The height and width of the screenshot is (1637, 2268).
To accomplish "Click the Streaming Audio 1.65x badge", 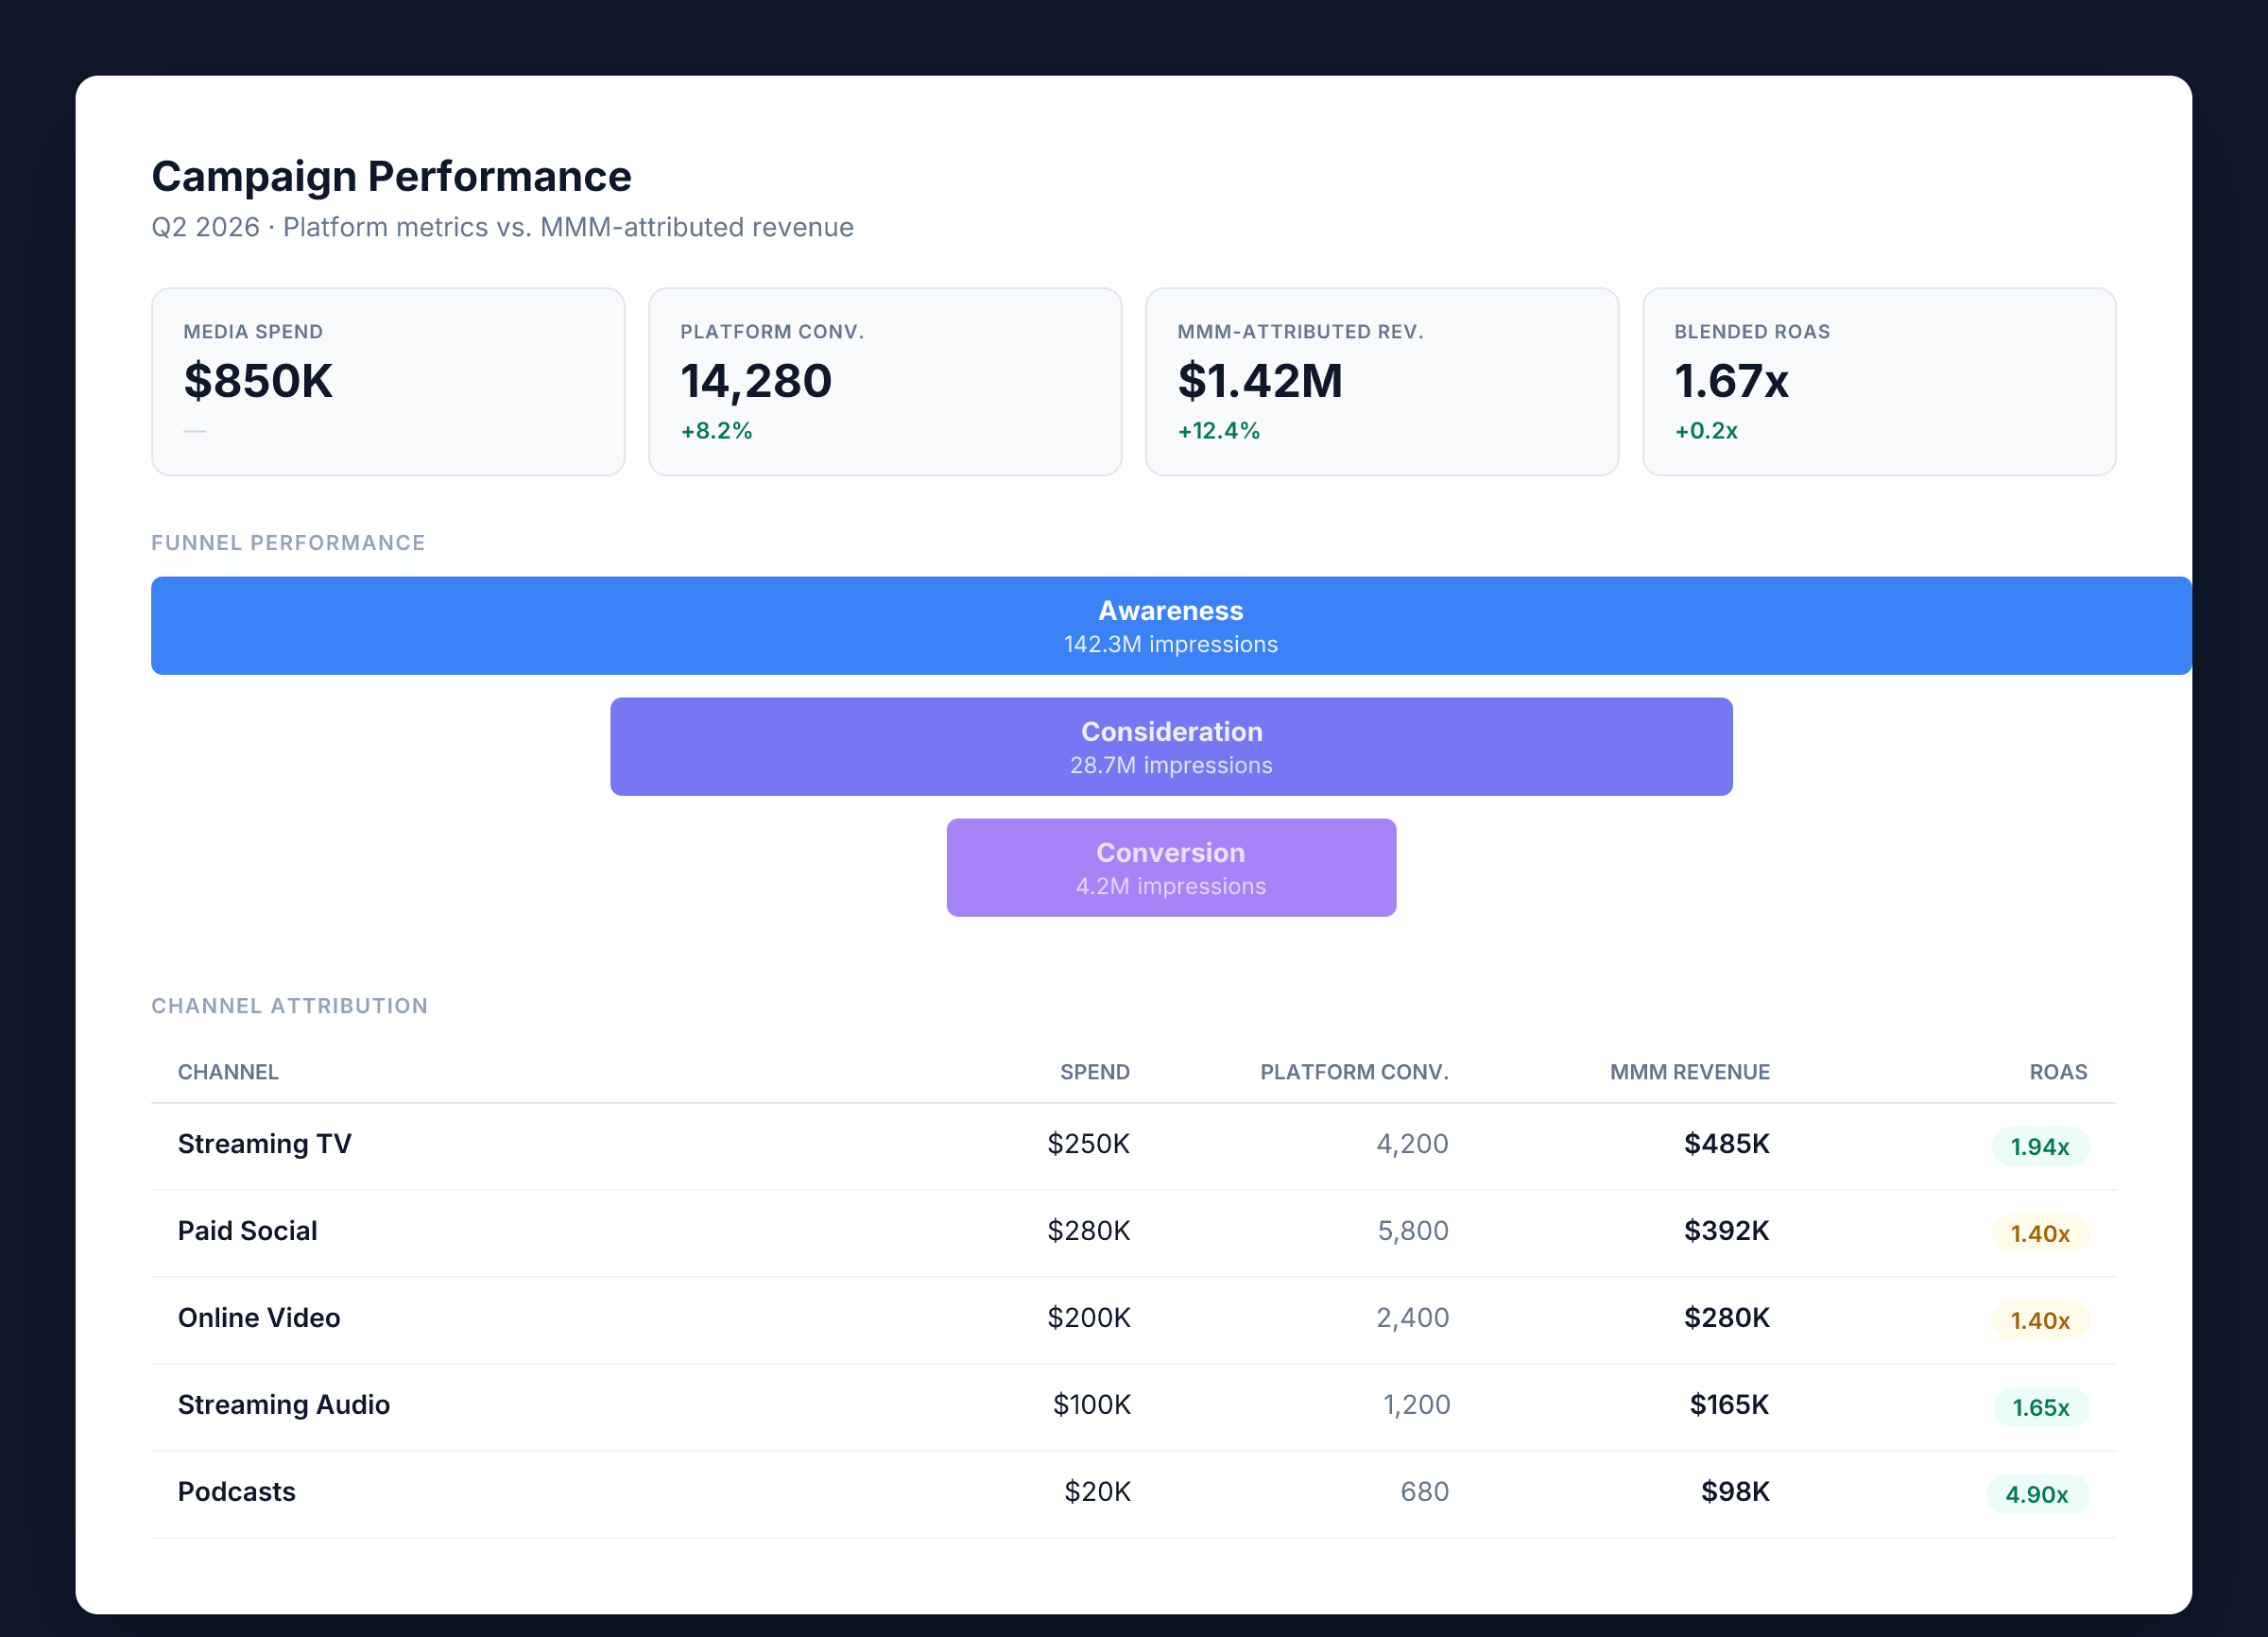I will point(2040,1408).
